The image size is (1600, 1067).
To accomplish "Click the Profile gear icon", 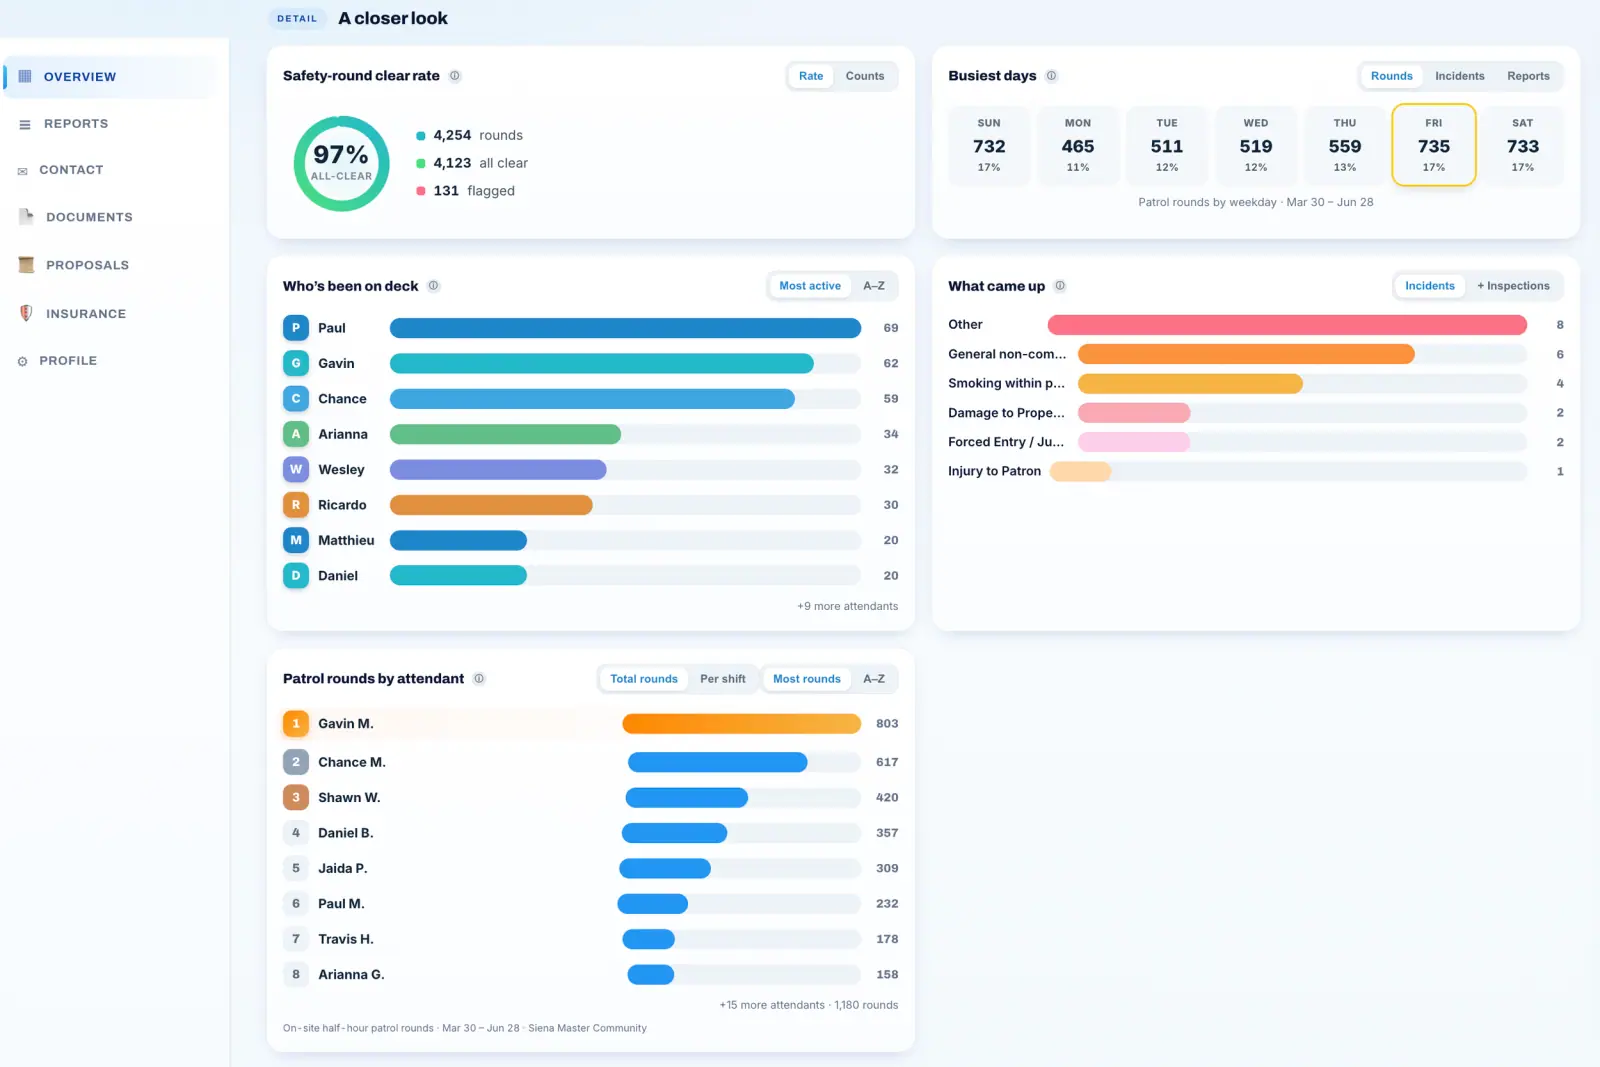I will (22, 361).
